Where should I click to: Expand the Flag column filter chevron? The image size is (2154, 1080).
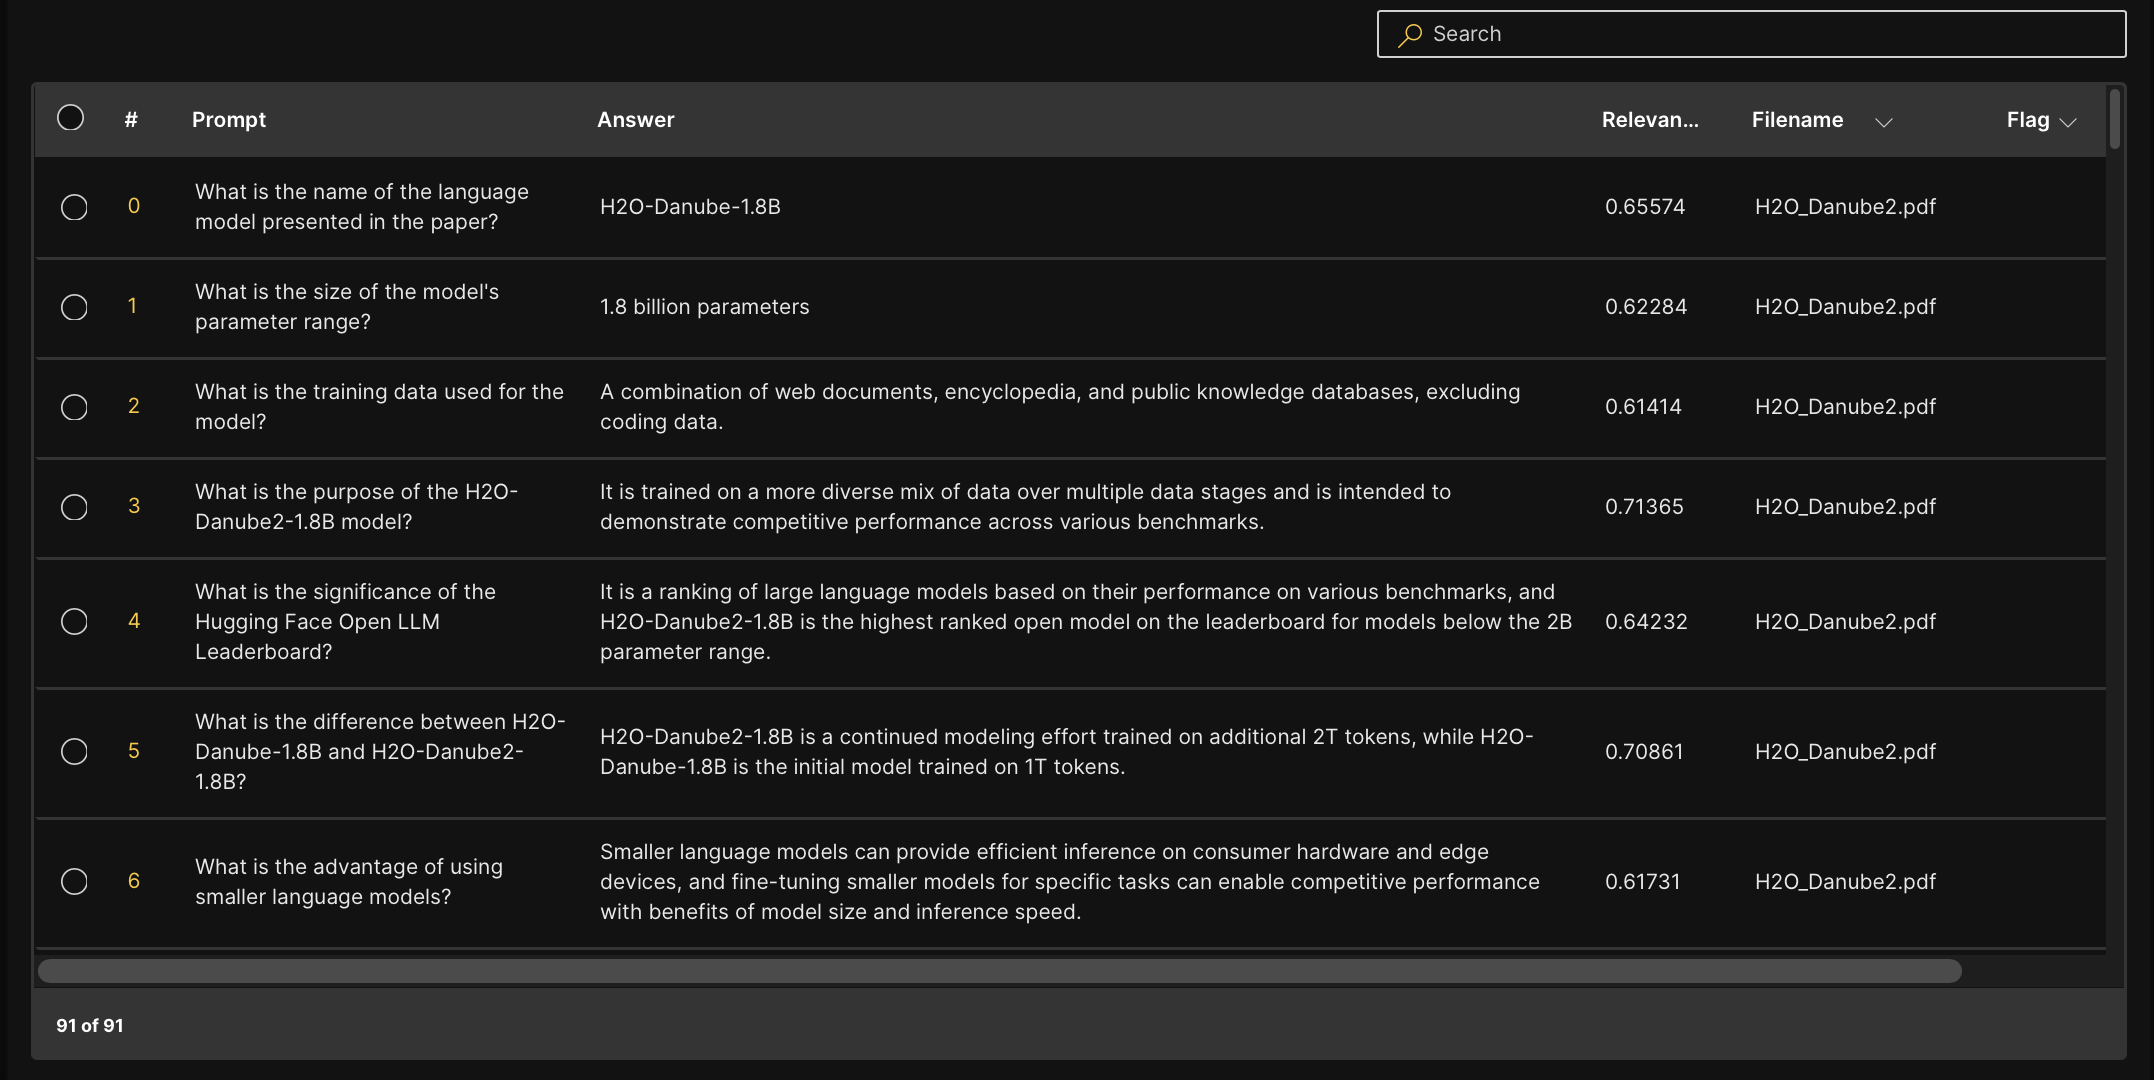[2069, 122]
